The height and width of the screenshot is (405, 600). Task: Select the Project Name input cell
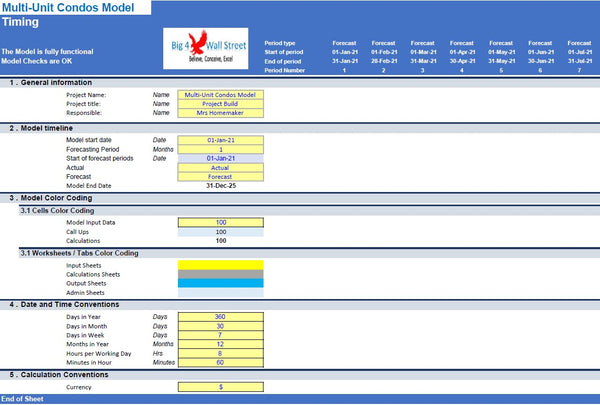click(220, 95)
